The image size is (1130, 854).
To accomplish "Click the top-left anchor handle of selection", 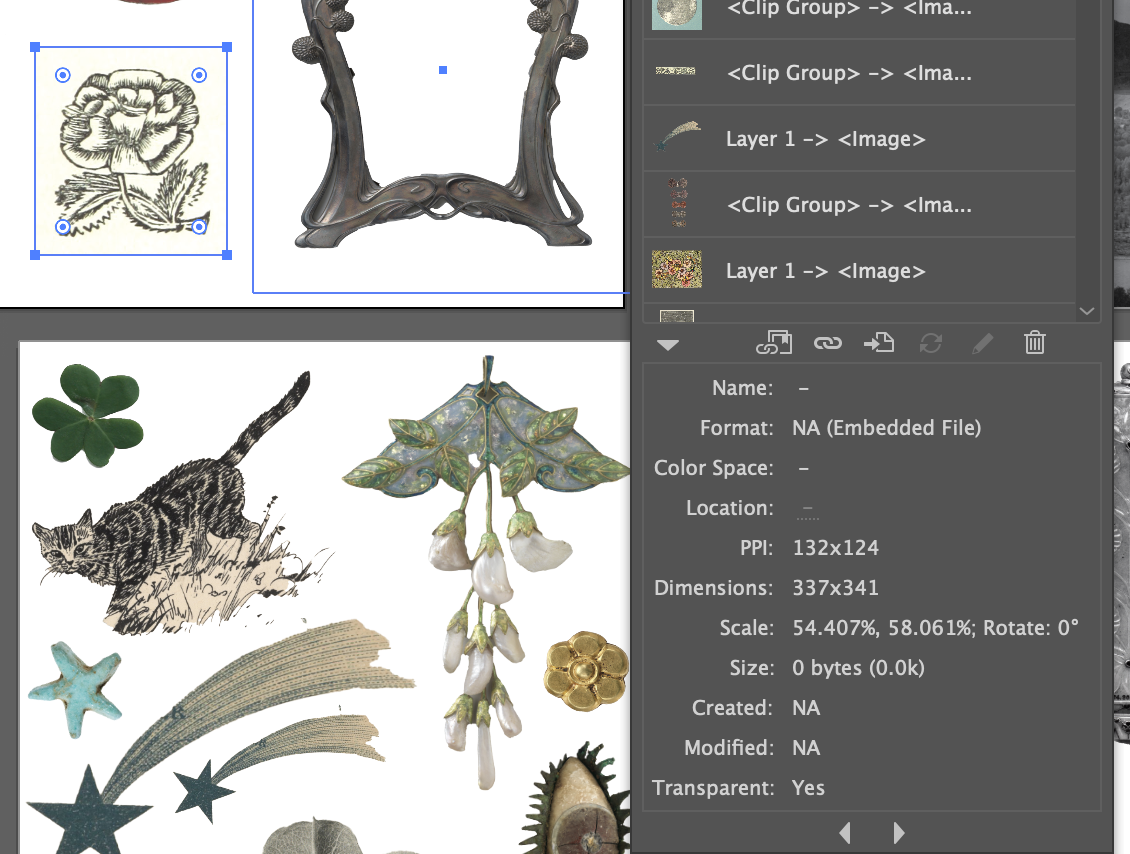I will 37,46.
